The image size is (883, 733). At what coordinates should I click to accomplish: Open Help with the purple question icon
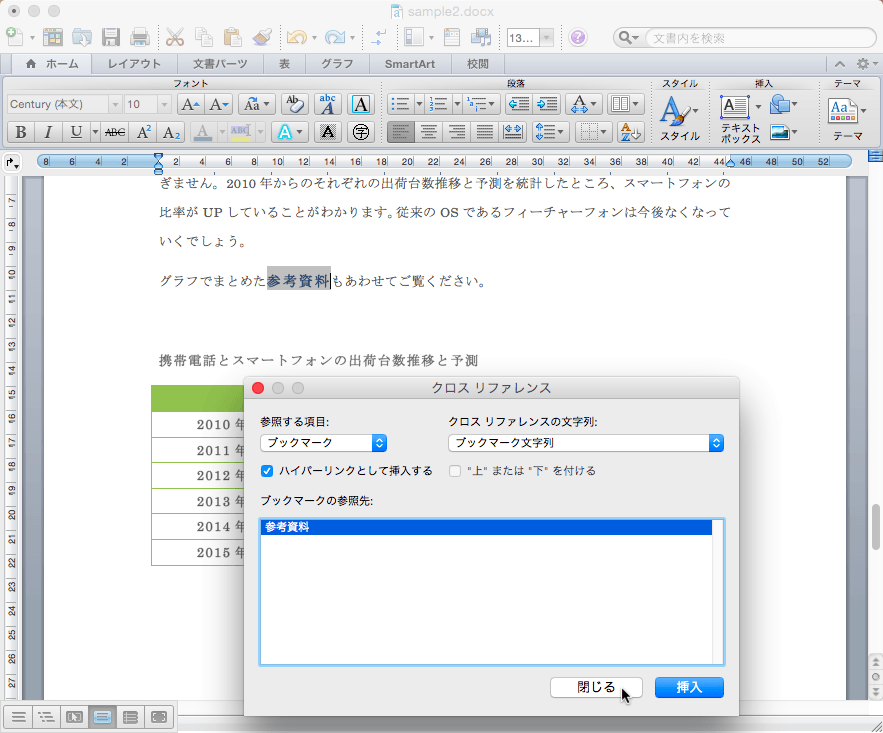(577, 38)
